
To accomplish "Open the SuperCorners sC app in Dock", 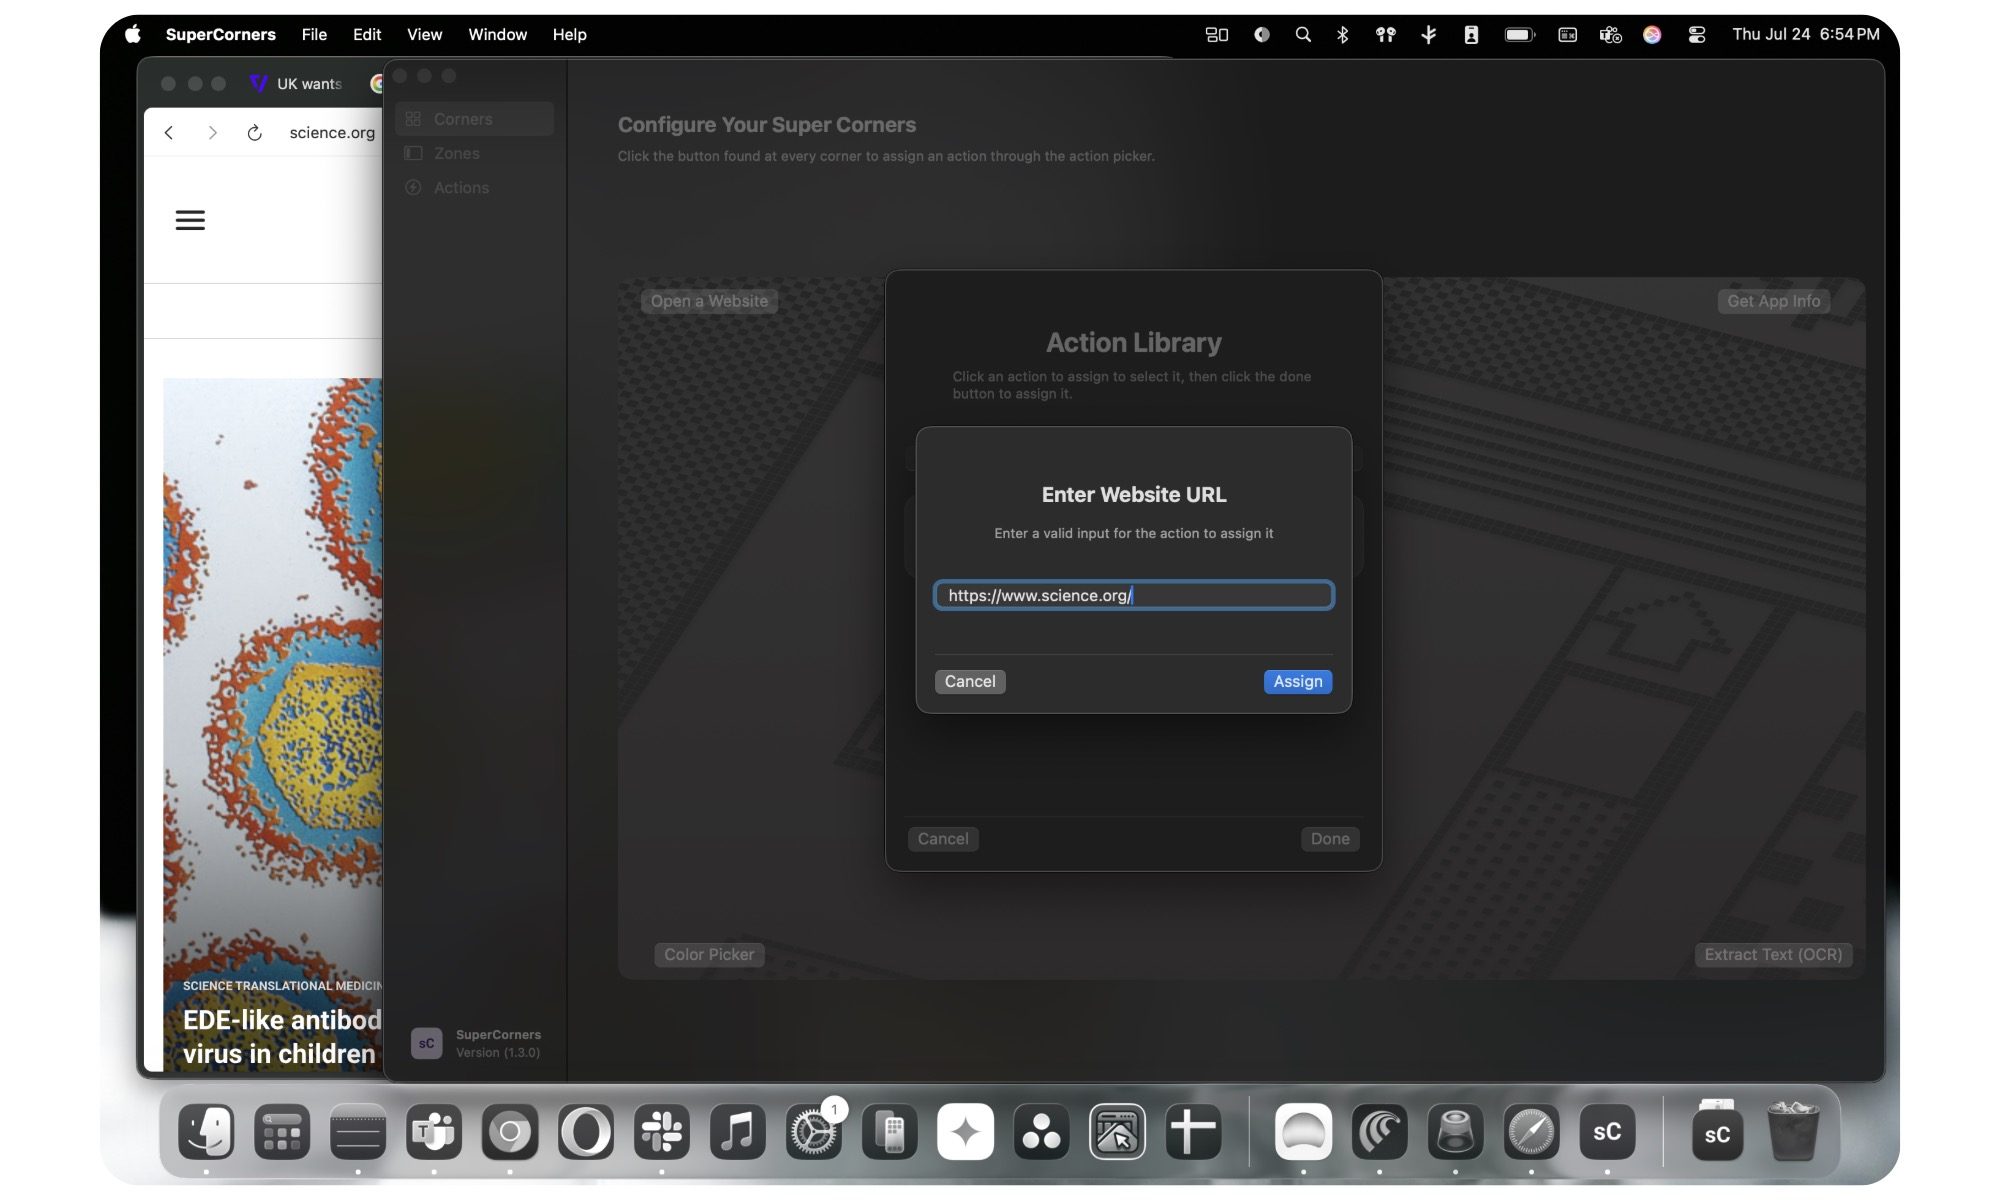I will 1607,1132.
